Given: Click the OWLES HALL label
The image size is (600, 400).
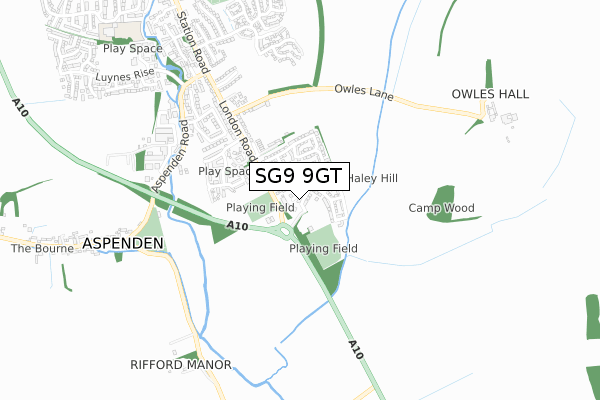Looking at the screenshot, I should point(490,94).
